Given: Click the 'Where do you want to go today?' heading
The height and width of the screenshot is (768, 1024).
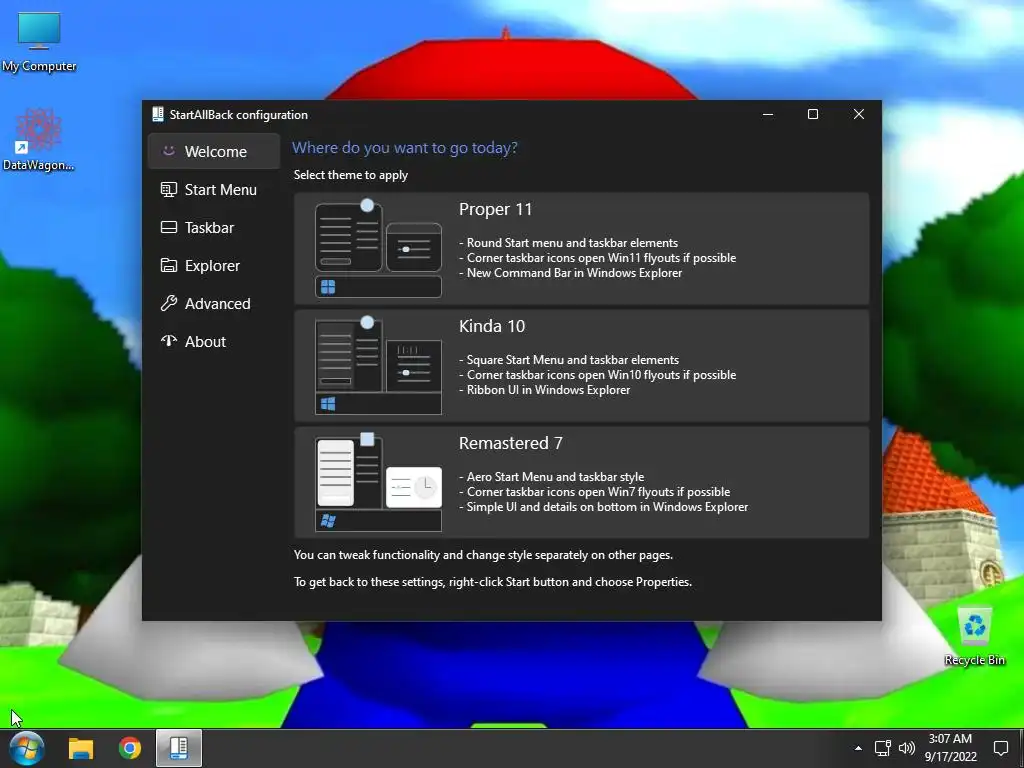Looking at the screenshot, I should [404, 148].
